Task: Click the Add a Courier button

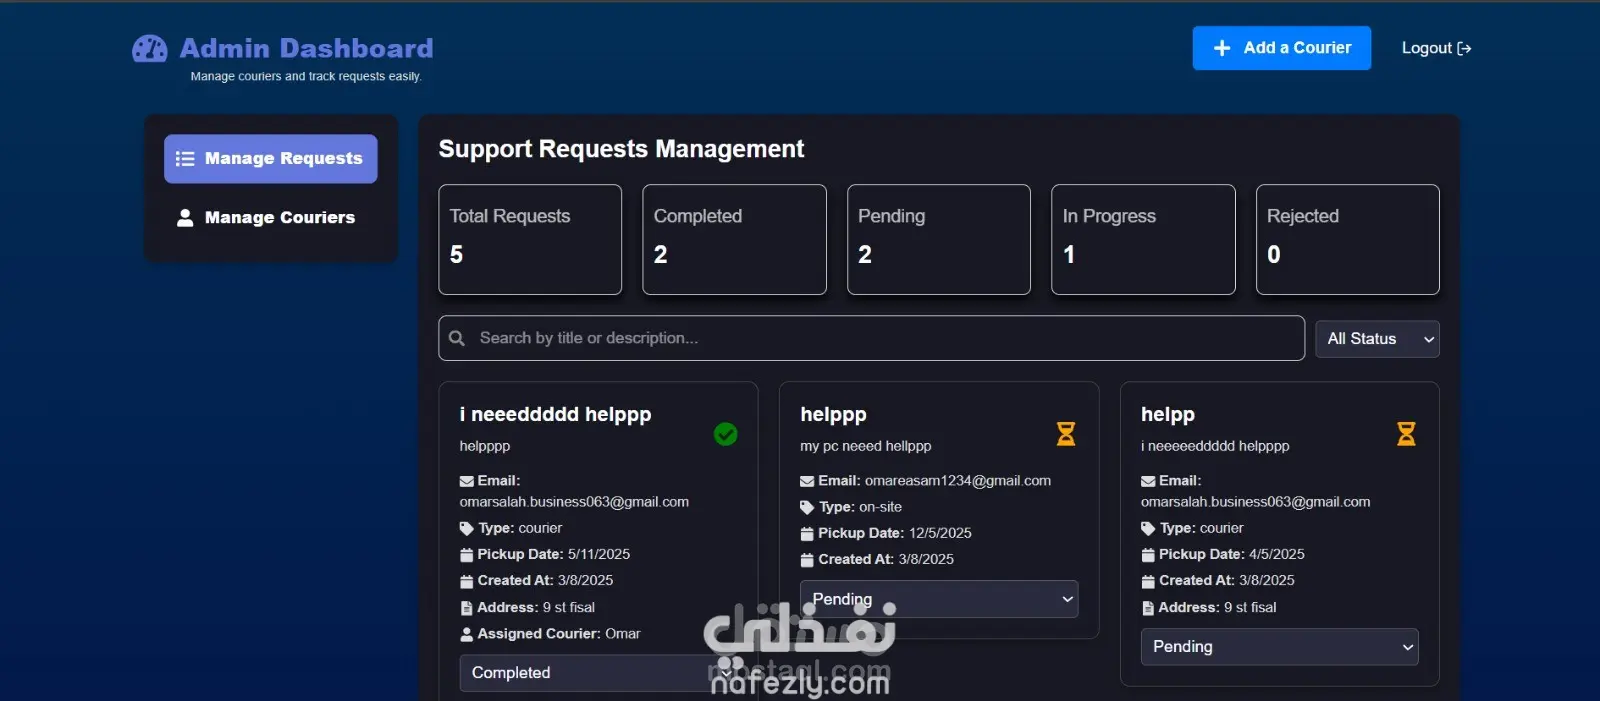Action: [x=1281, y=48]
